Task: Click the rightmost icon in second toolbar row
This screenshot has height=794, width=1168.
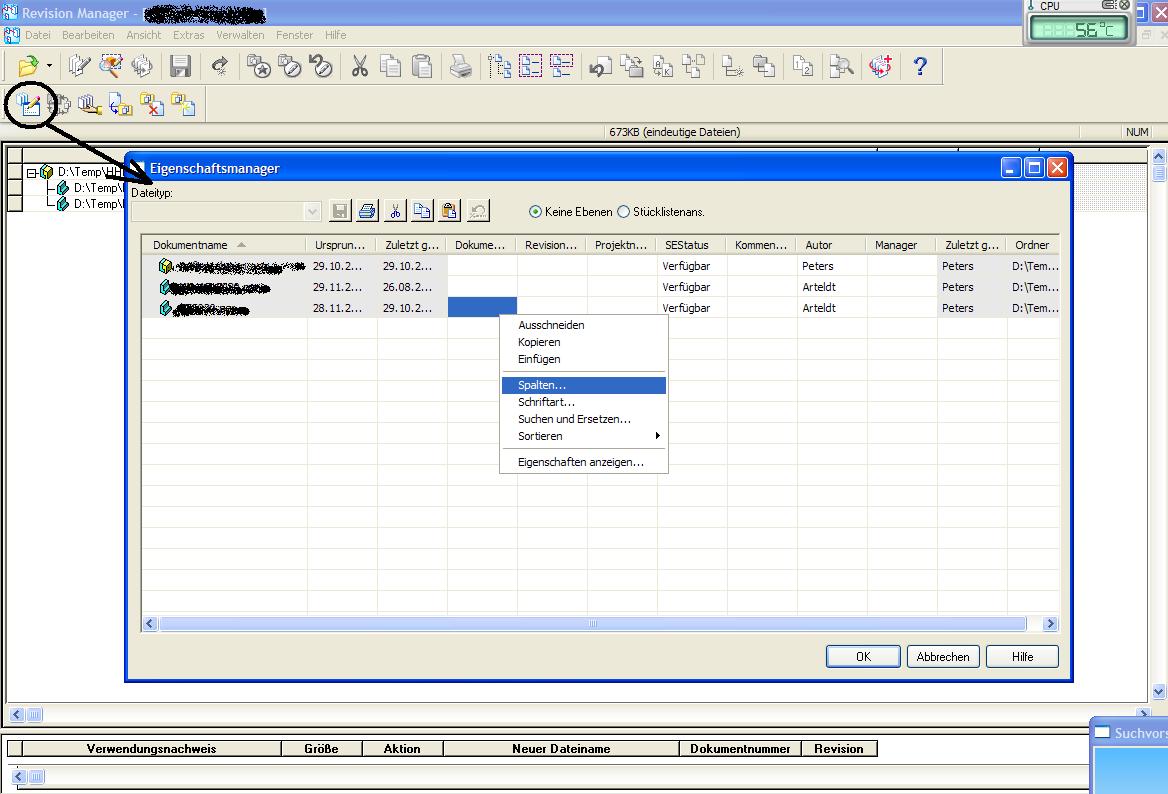Action: point(183,105)
